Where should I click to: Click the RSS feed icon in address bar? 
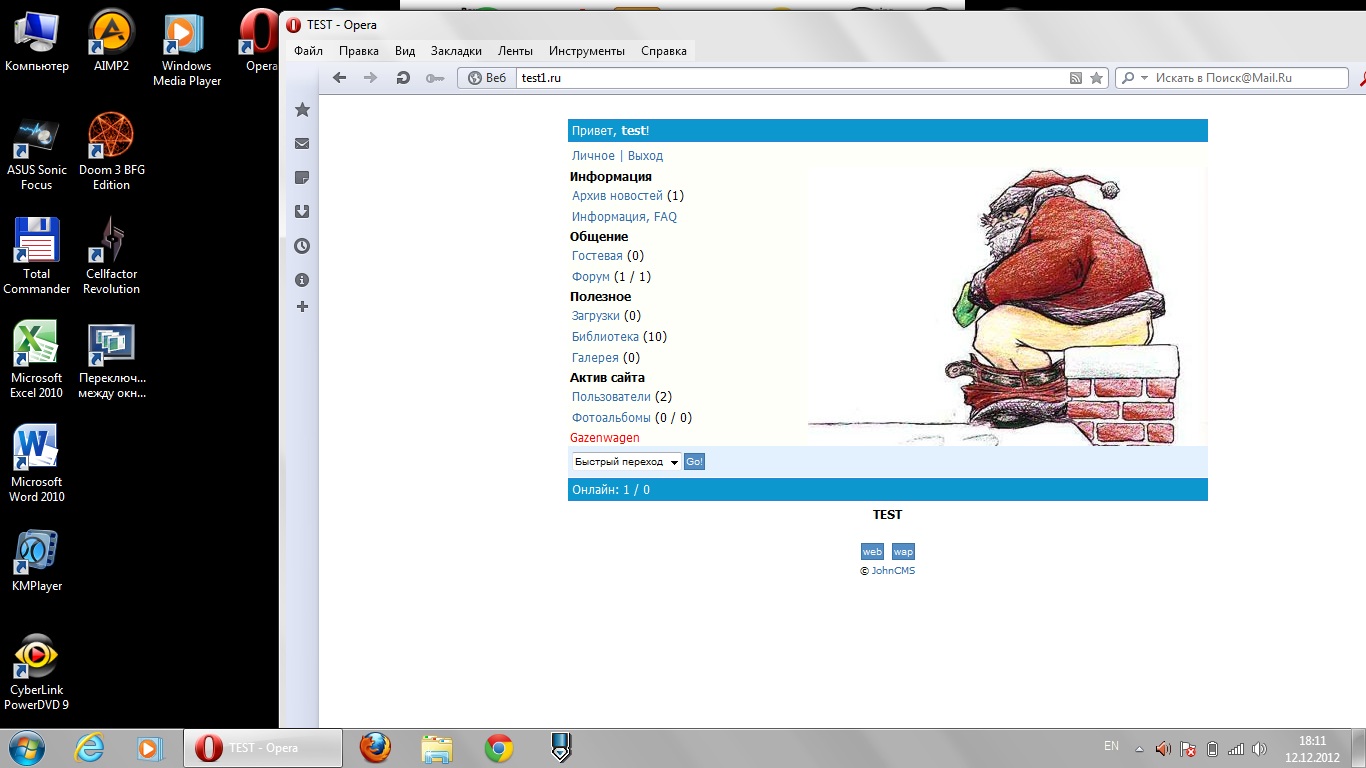click(1076, 78)
